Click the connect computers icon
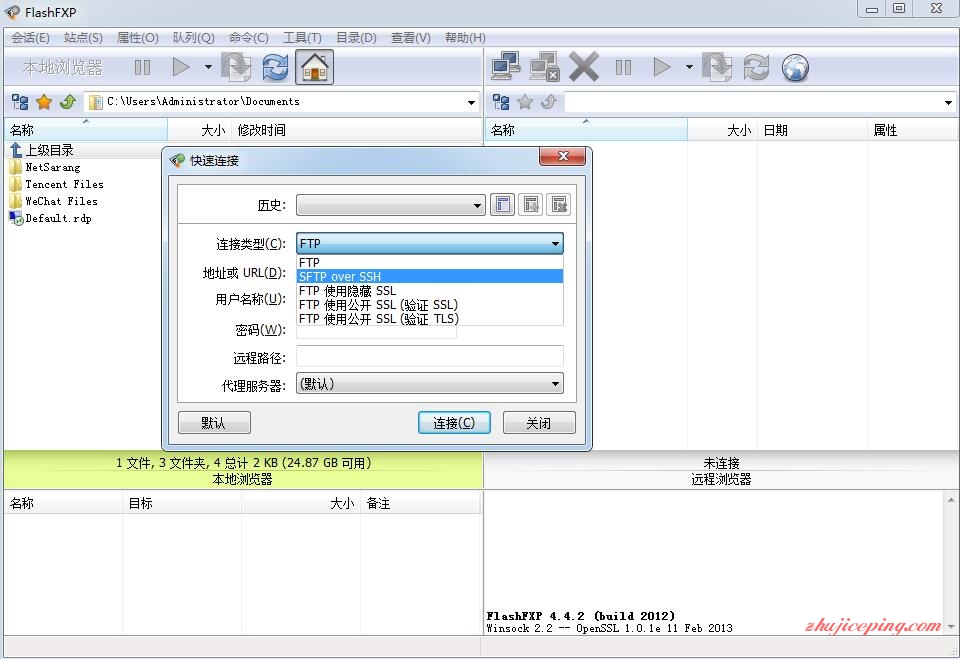960x659 pixels. pos(506,66)
